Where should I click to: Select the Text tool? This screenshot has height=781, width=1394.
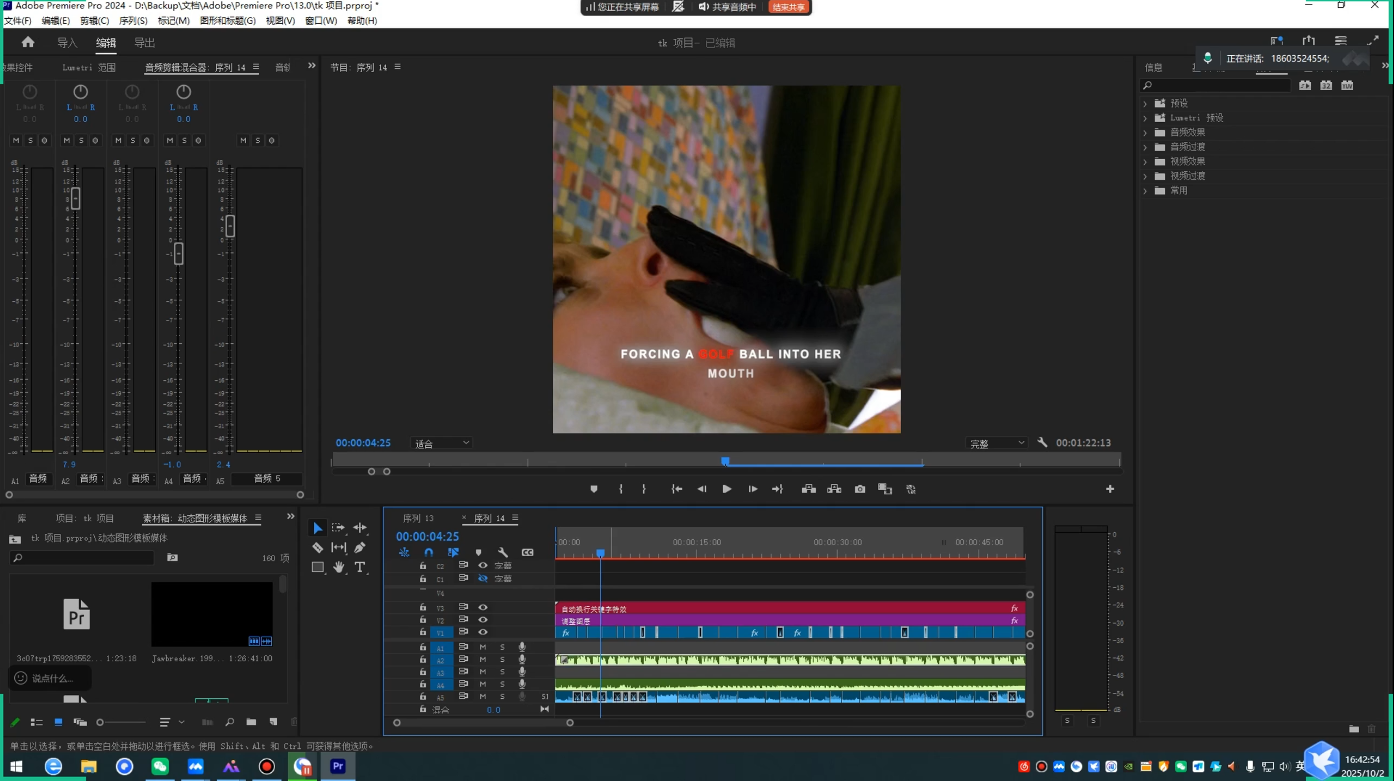pos(360,568)
